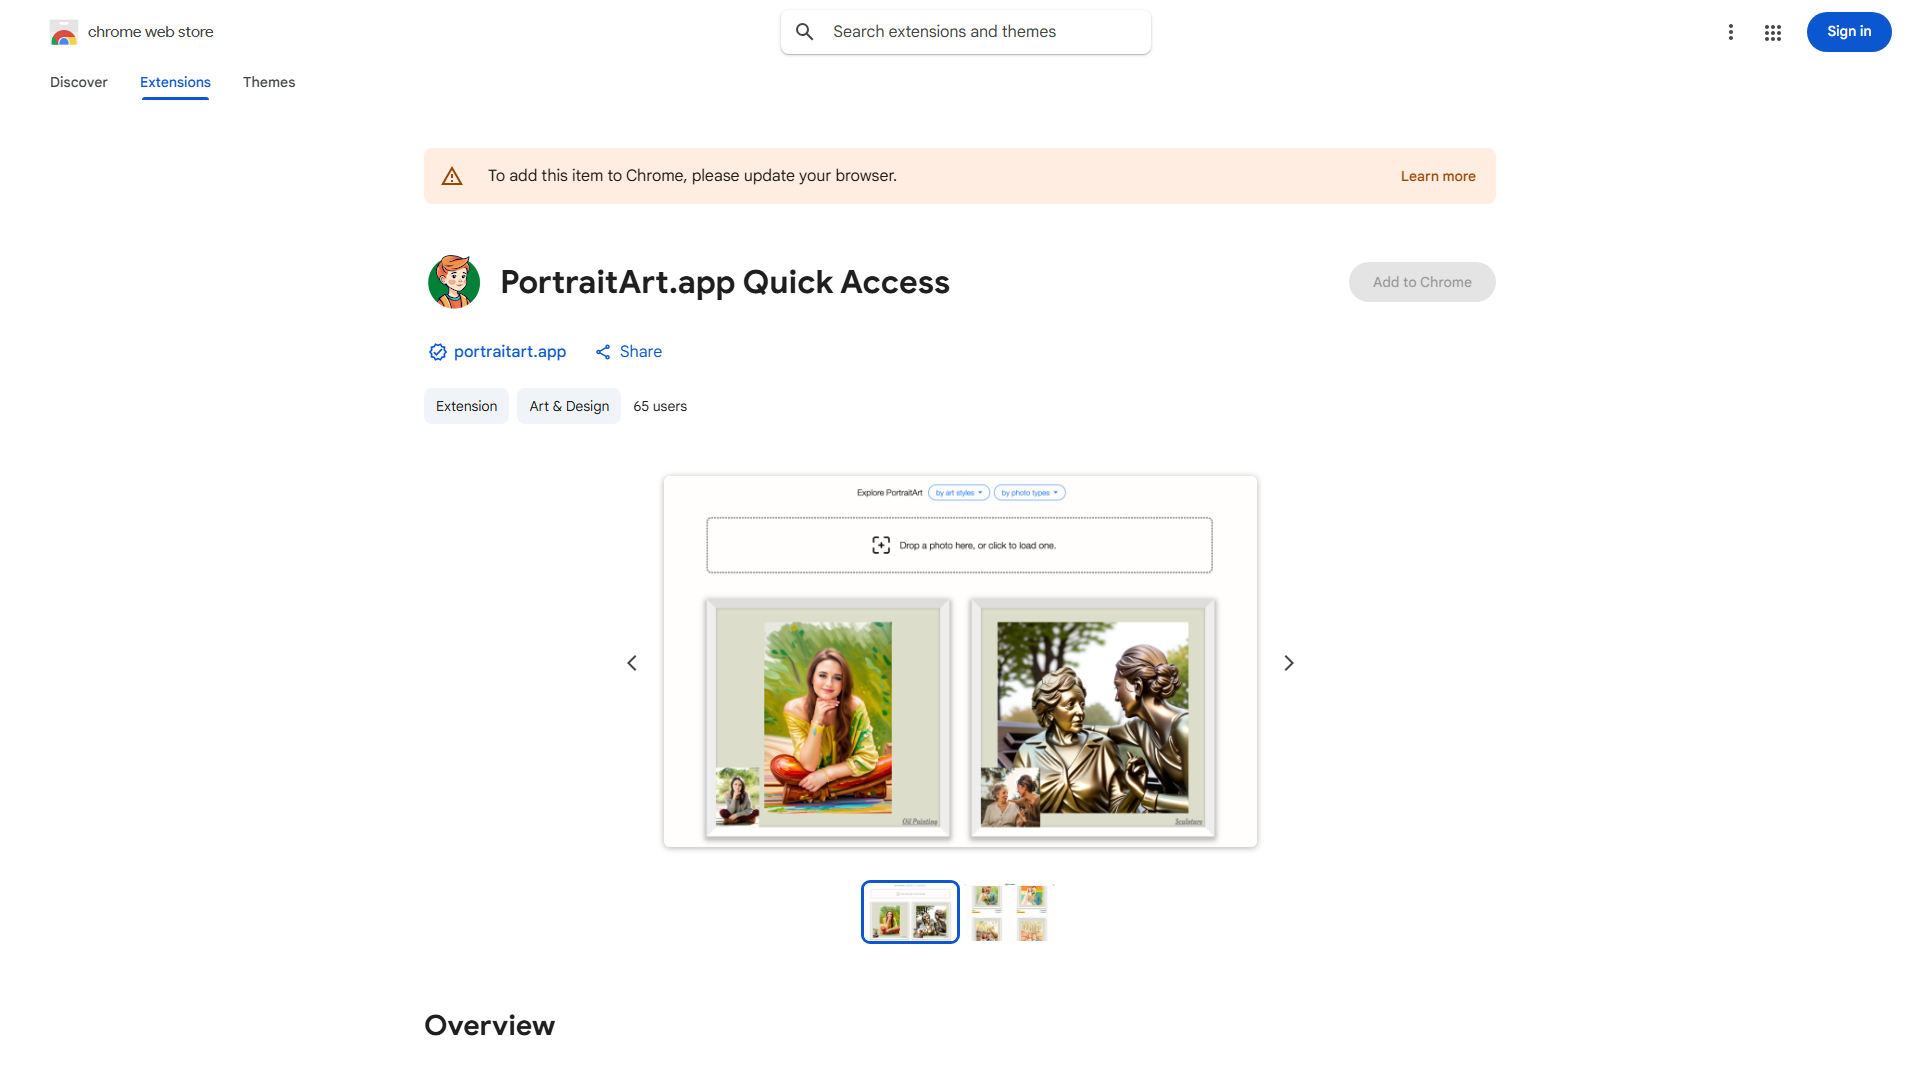Screen dimensions: 1920x1080
Task: Open the Extensions tab
Action: point(175,82)
